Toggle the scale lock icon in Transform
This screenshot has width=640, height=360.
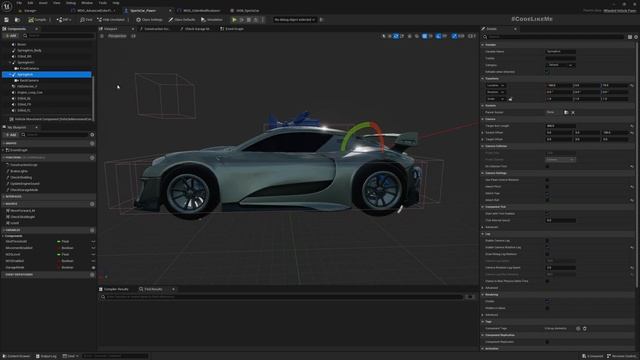coord(510,99)
